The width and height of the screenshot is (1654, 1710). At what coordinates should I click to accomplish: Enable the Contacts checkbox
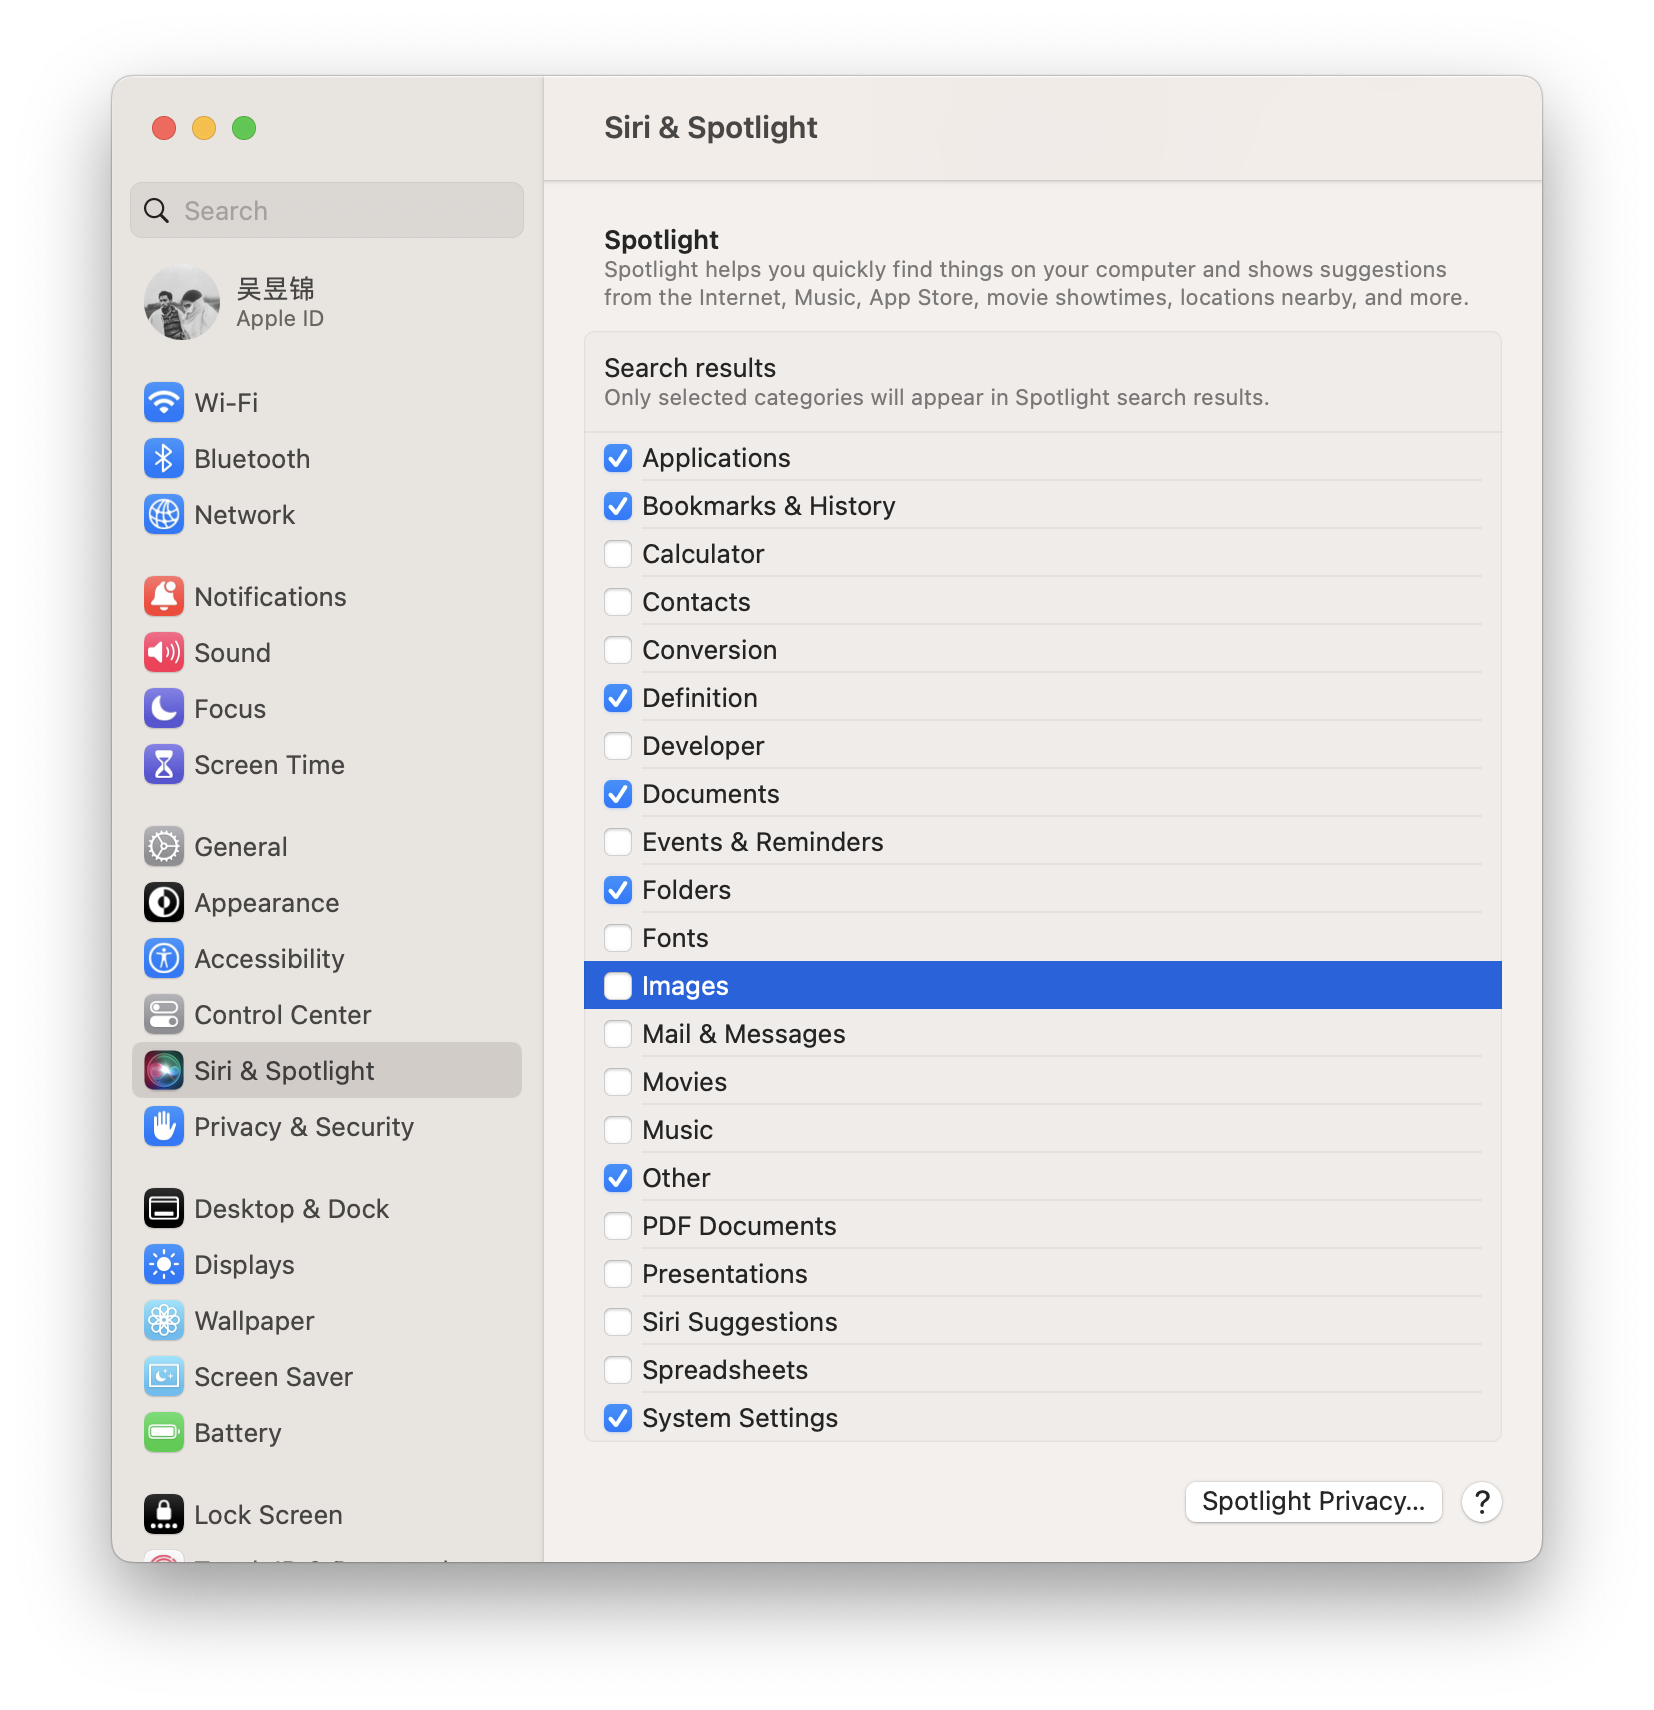point(618,602)
